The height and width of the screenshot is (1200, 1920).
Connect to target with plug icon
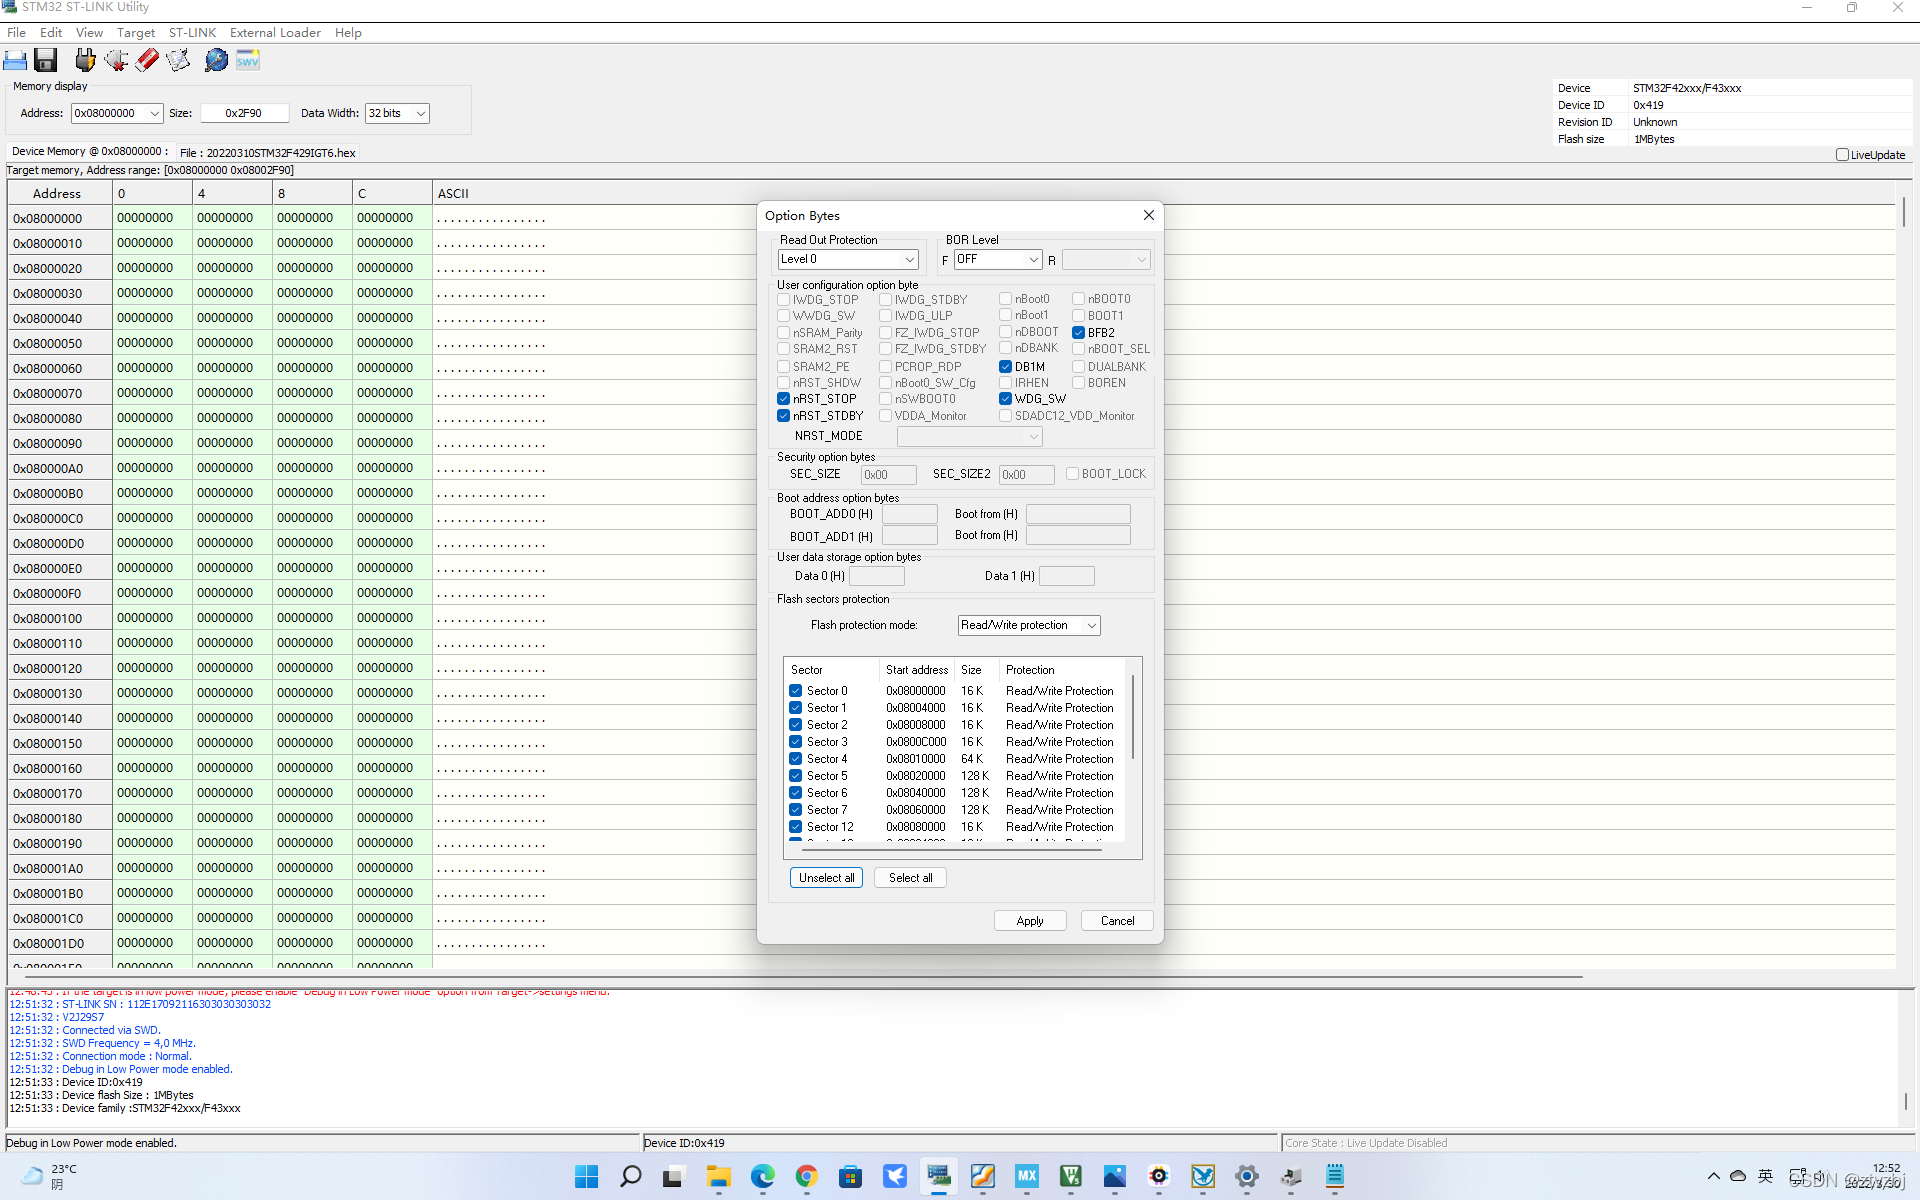tap(85, 60)
